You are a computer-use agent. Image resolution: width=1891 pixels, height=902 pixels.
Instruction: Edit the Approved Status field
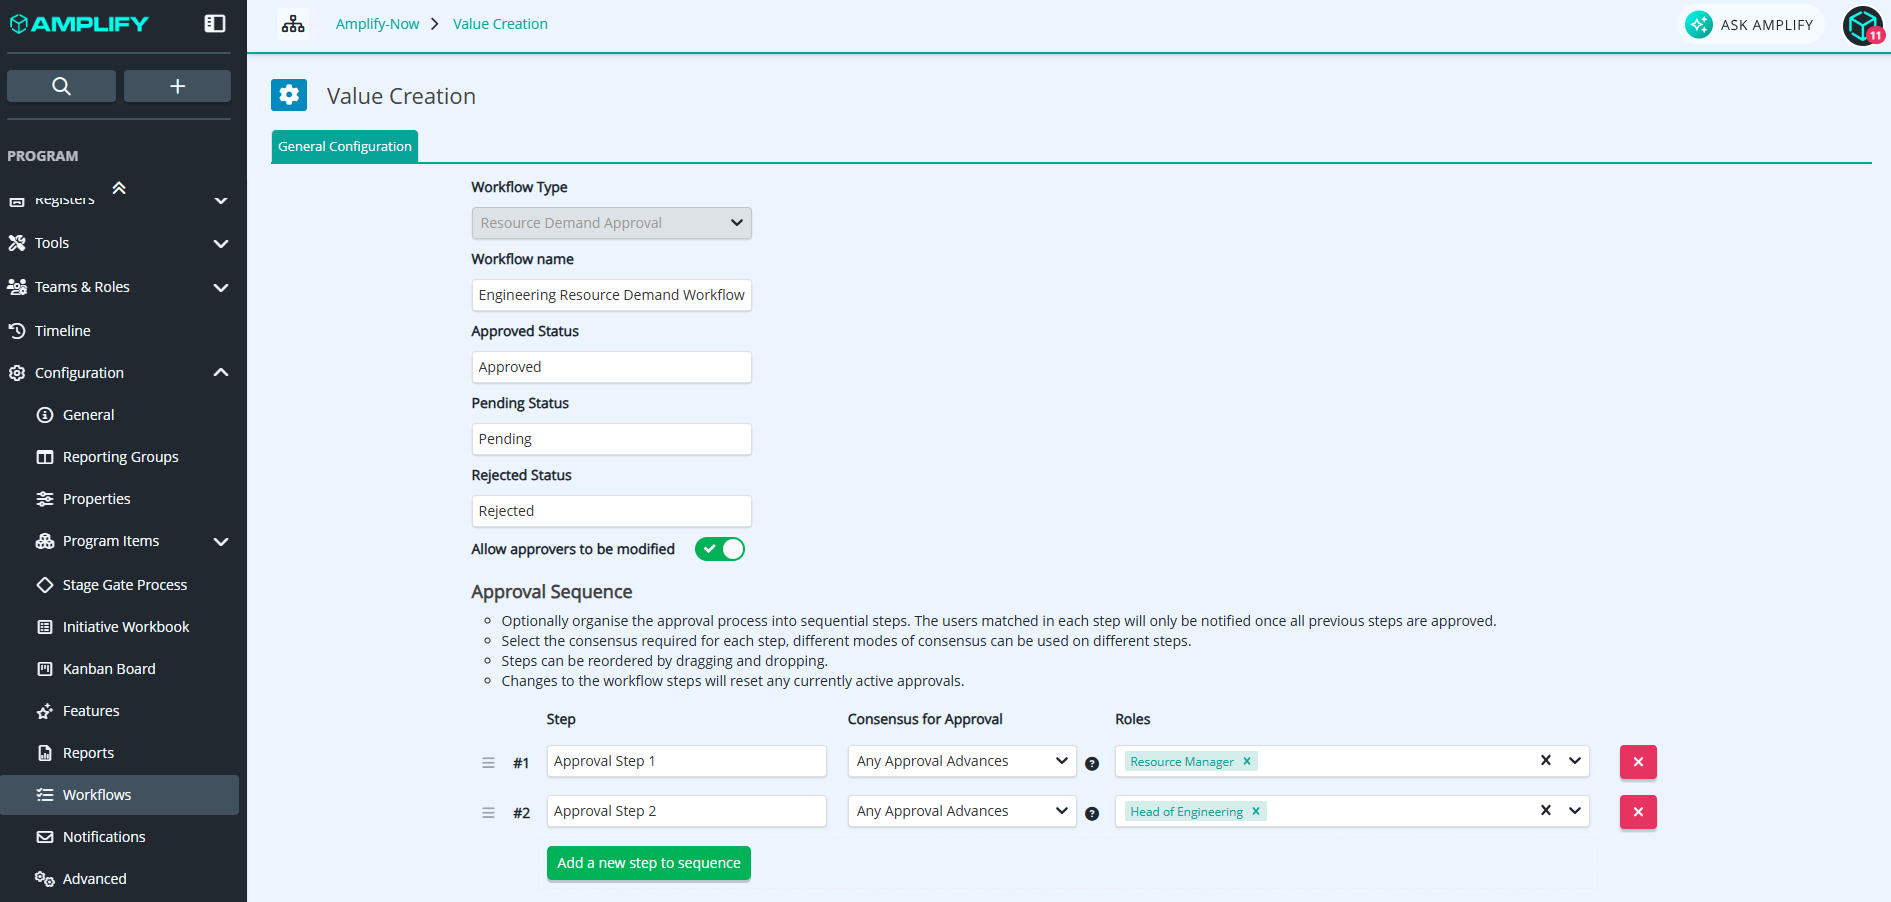tap(611, 367)
